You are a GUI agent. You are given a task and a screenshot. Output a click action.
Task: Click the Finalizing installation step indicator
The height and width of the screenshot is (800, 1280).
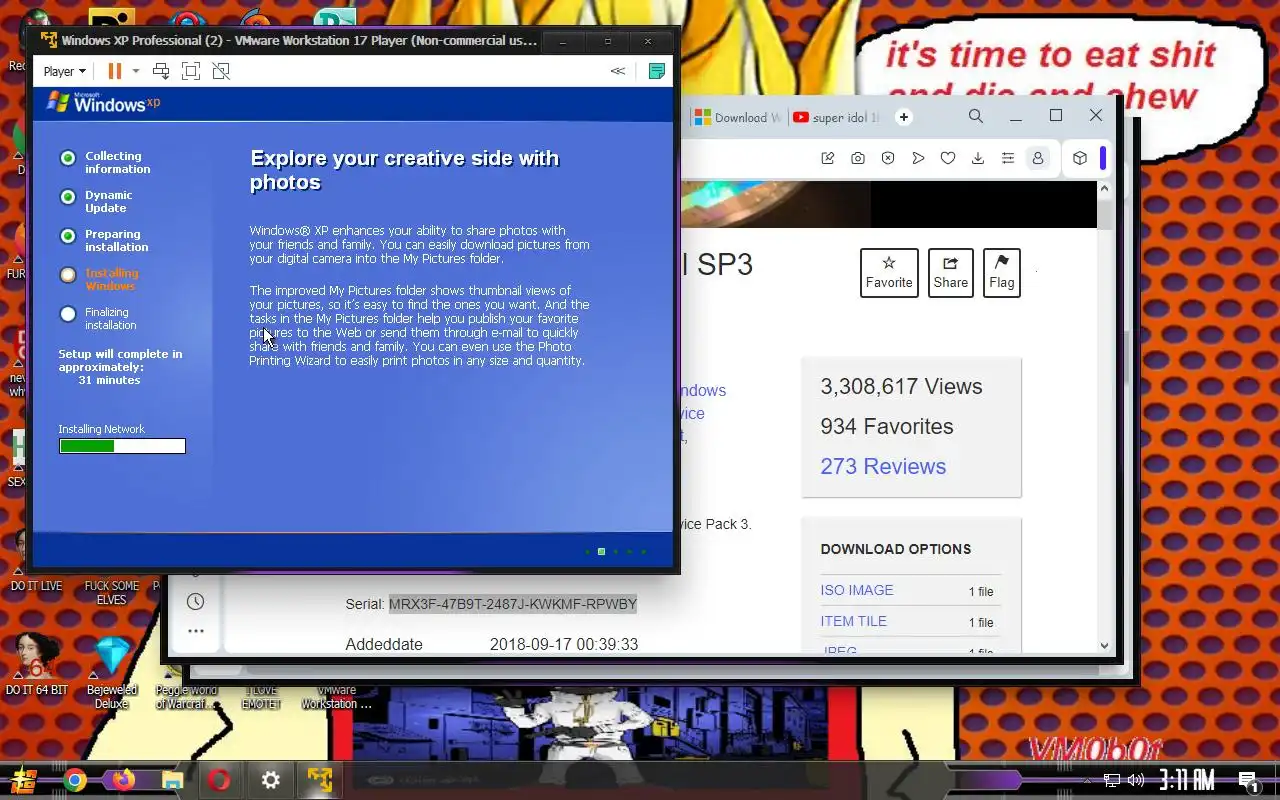68,314
